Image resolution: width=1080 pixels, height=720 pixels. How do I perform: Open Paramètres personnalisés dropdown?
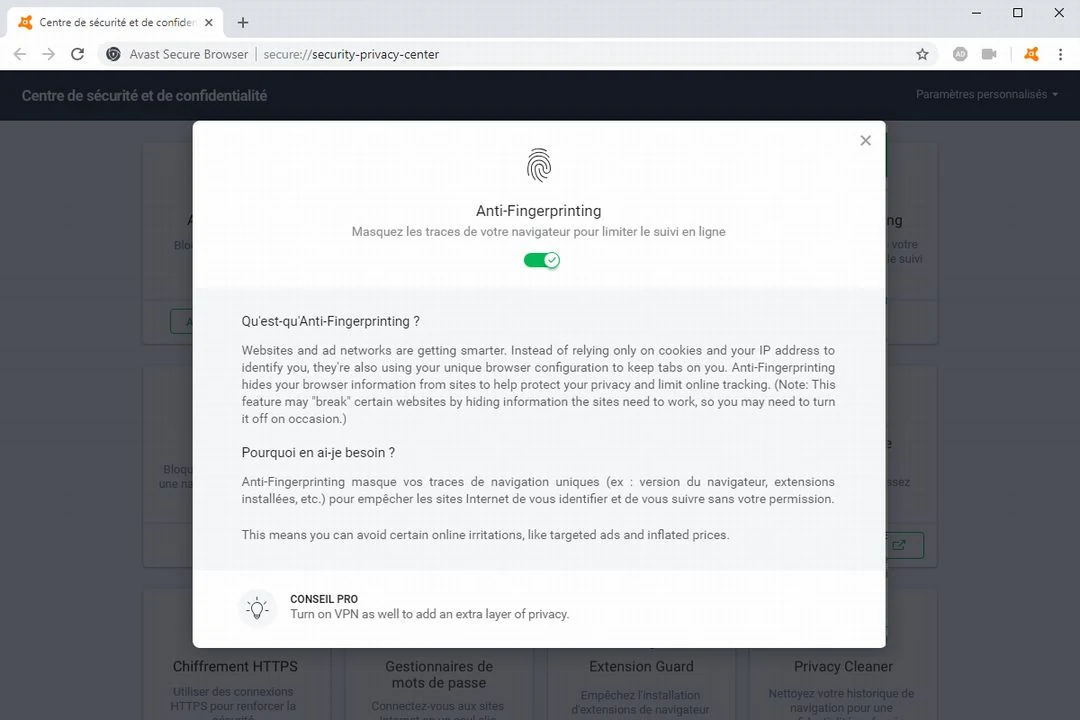point(986,94)
